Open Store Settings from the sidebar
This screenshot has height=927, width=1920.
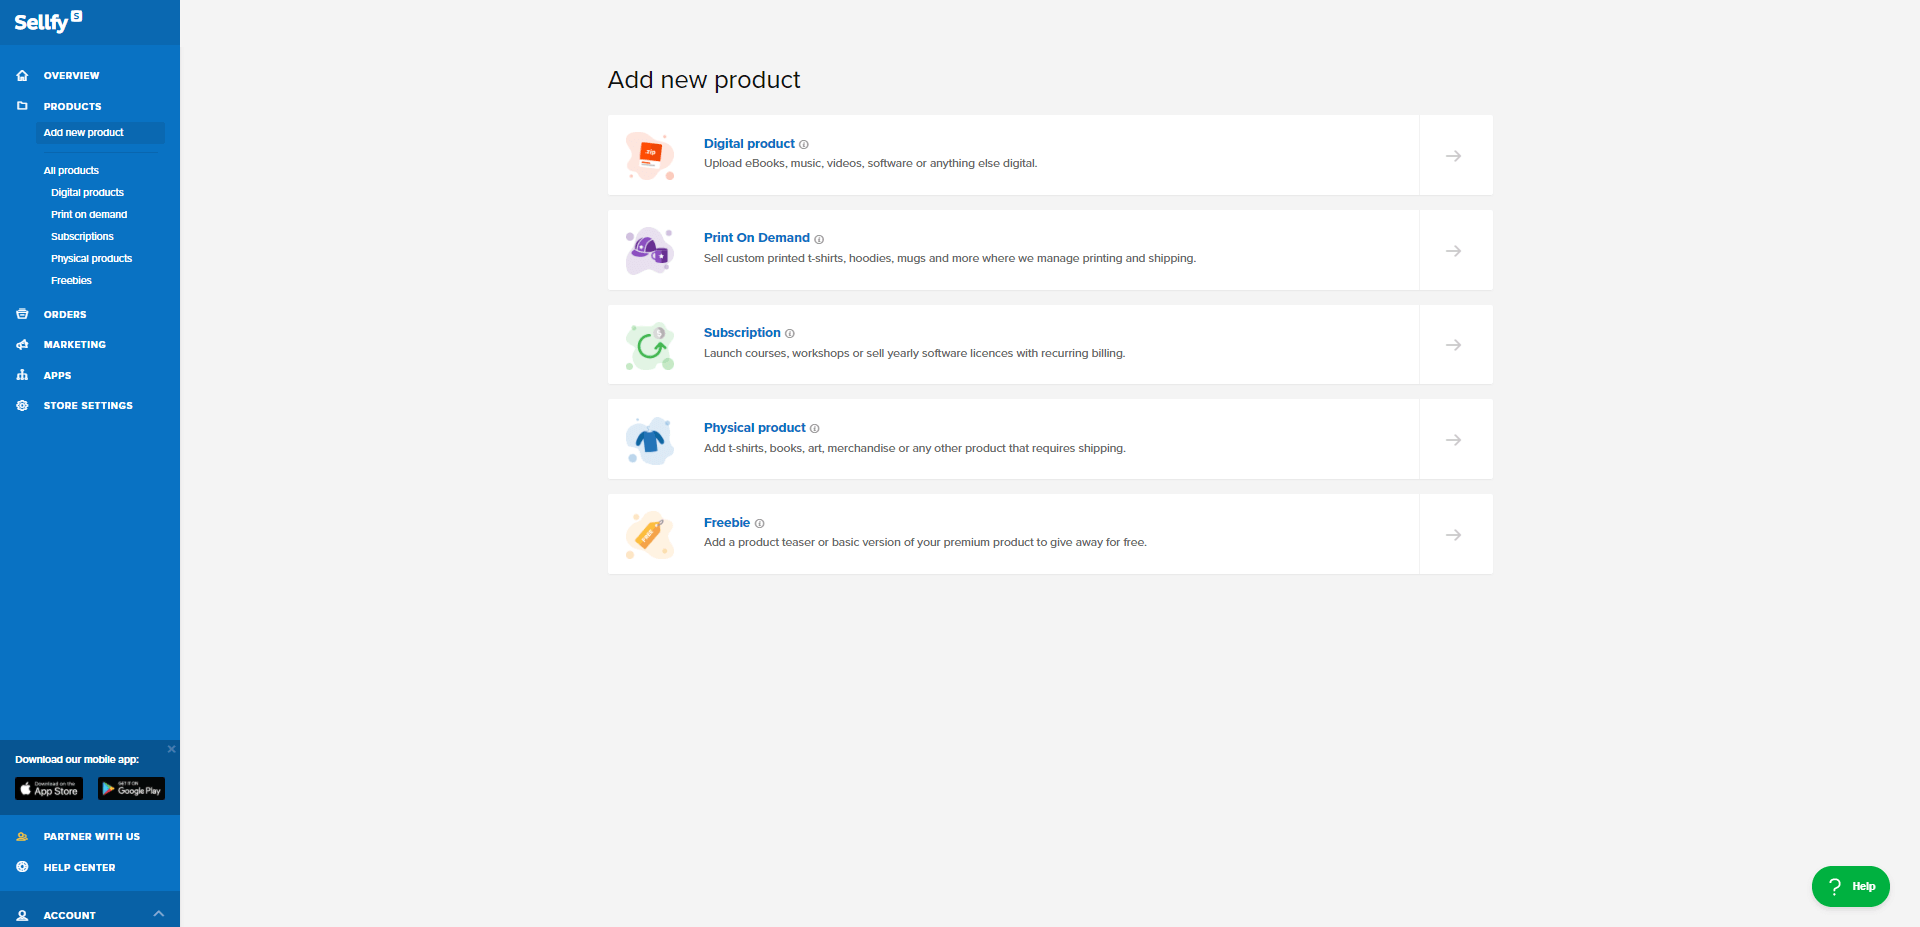(x=87, y=406)
